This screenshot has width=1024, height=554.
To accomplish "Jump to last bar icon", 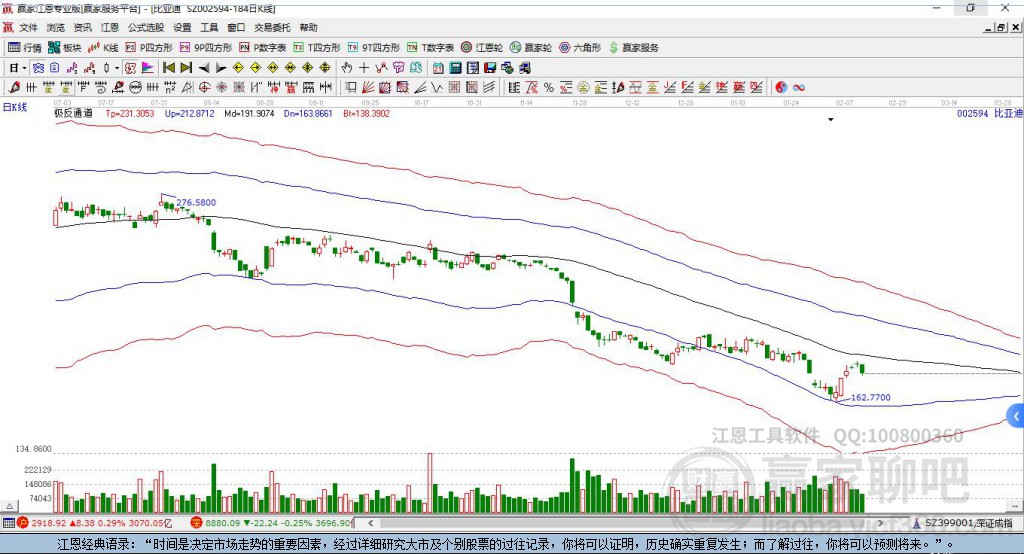I will tap(186, 68).
